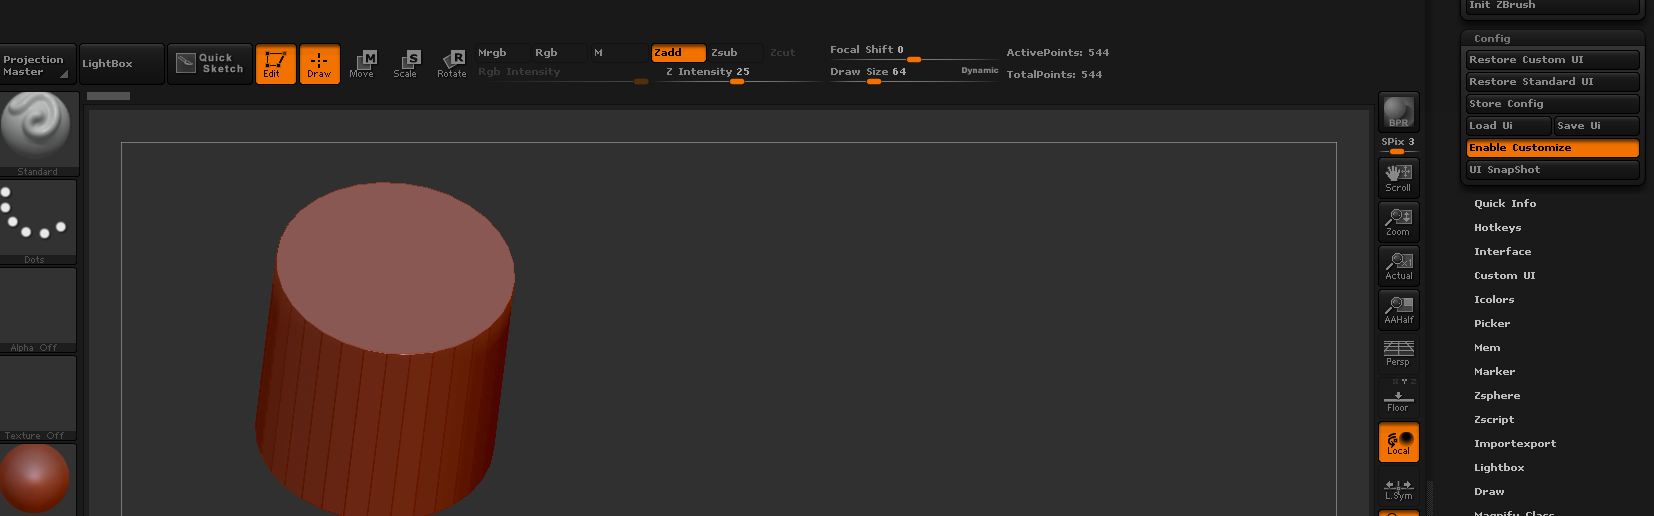This screenshot has width=1654, height=516.
Task: Enable the M material mode
Action: 619,53
